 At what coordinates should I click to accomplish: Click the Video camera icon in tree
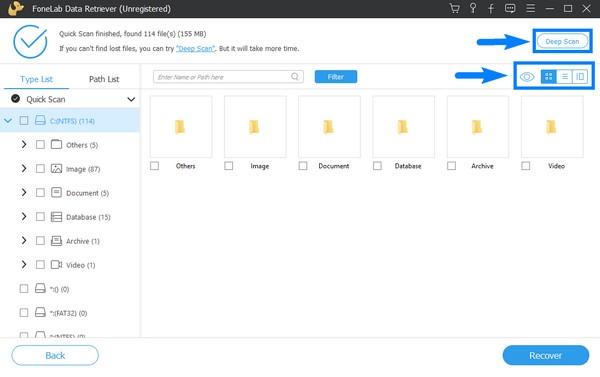point(56,264)
